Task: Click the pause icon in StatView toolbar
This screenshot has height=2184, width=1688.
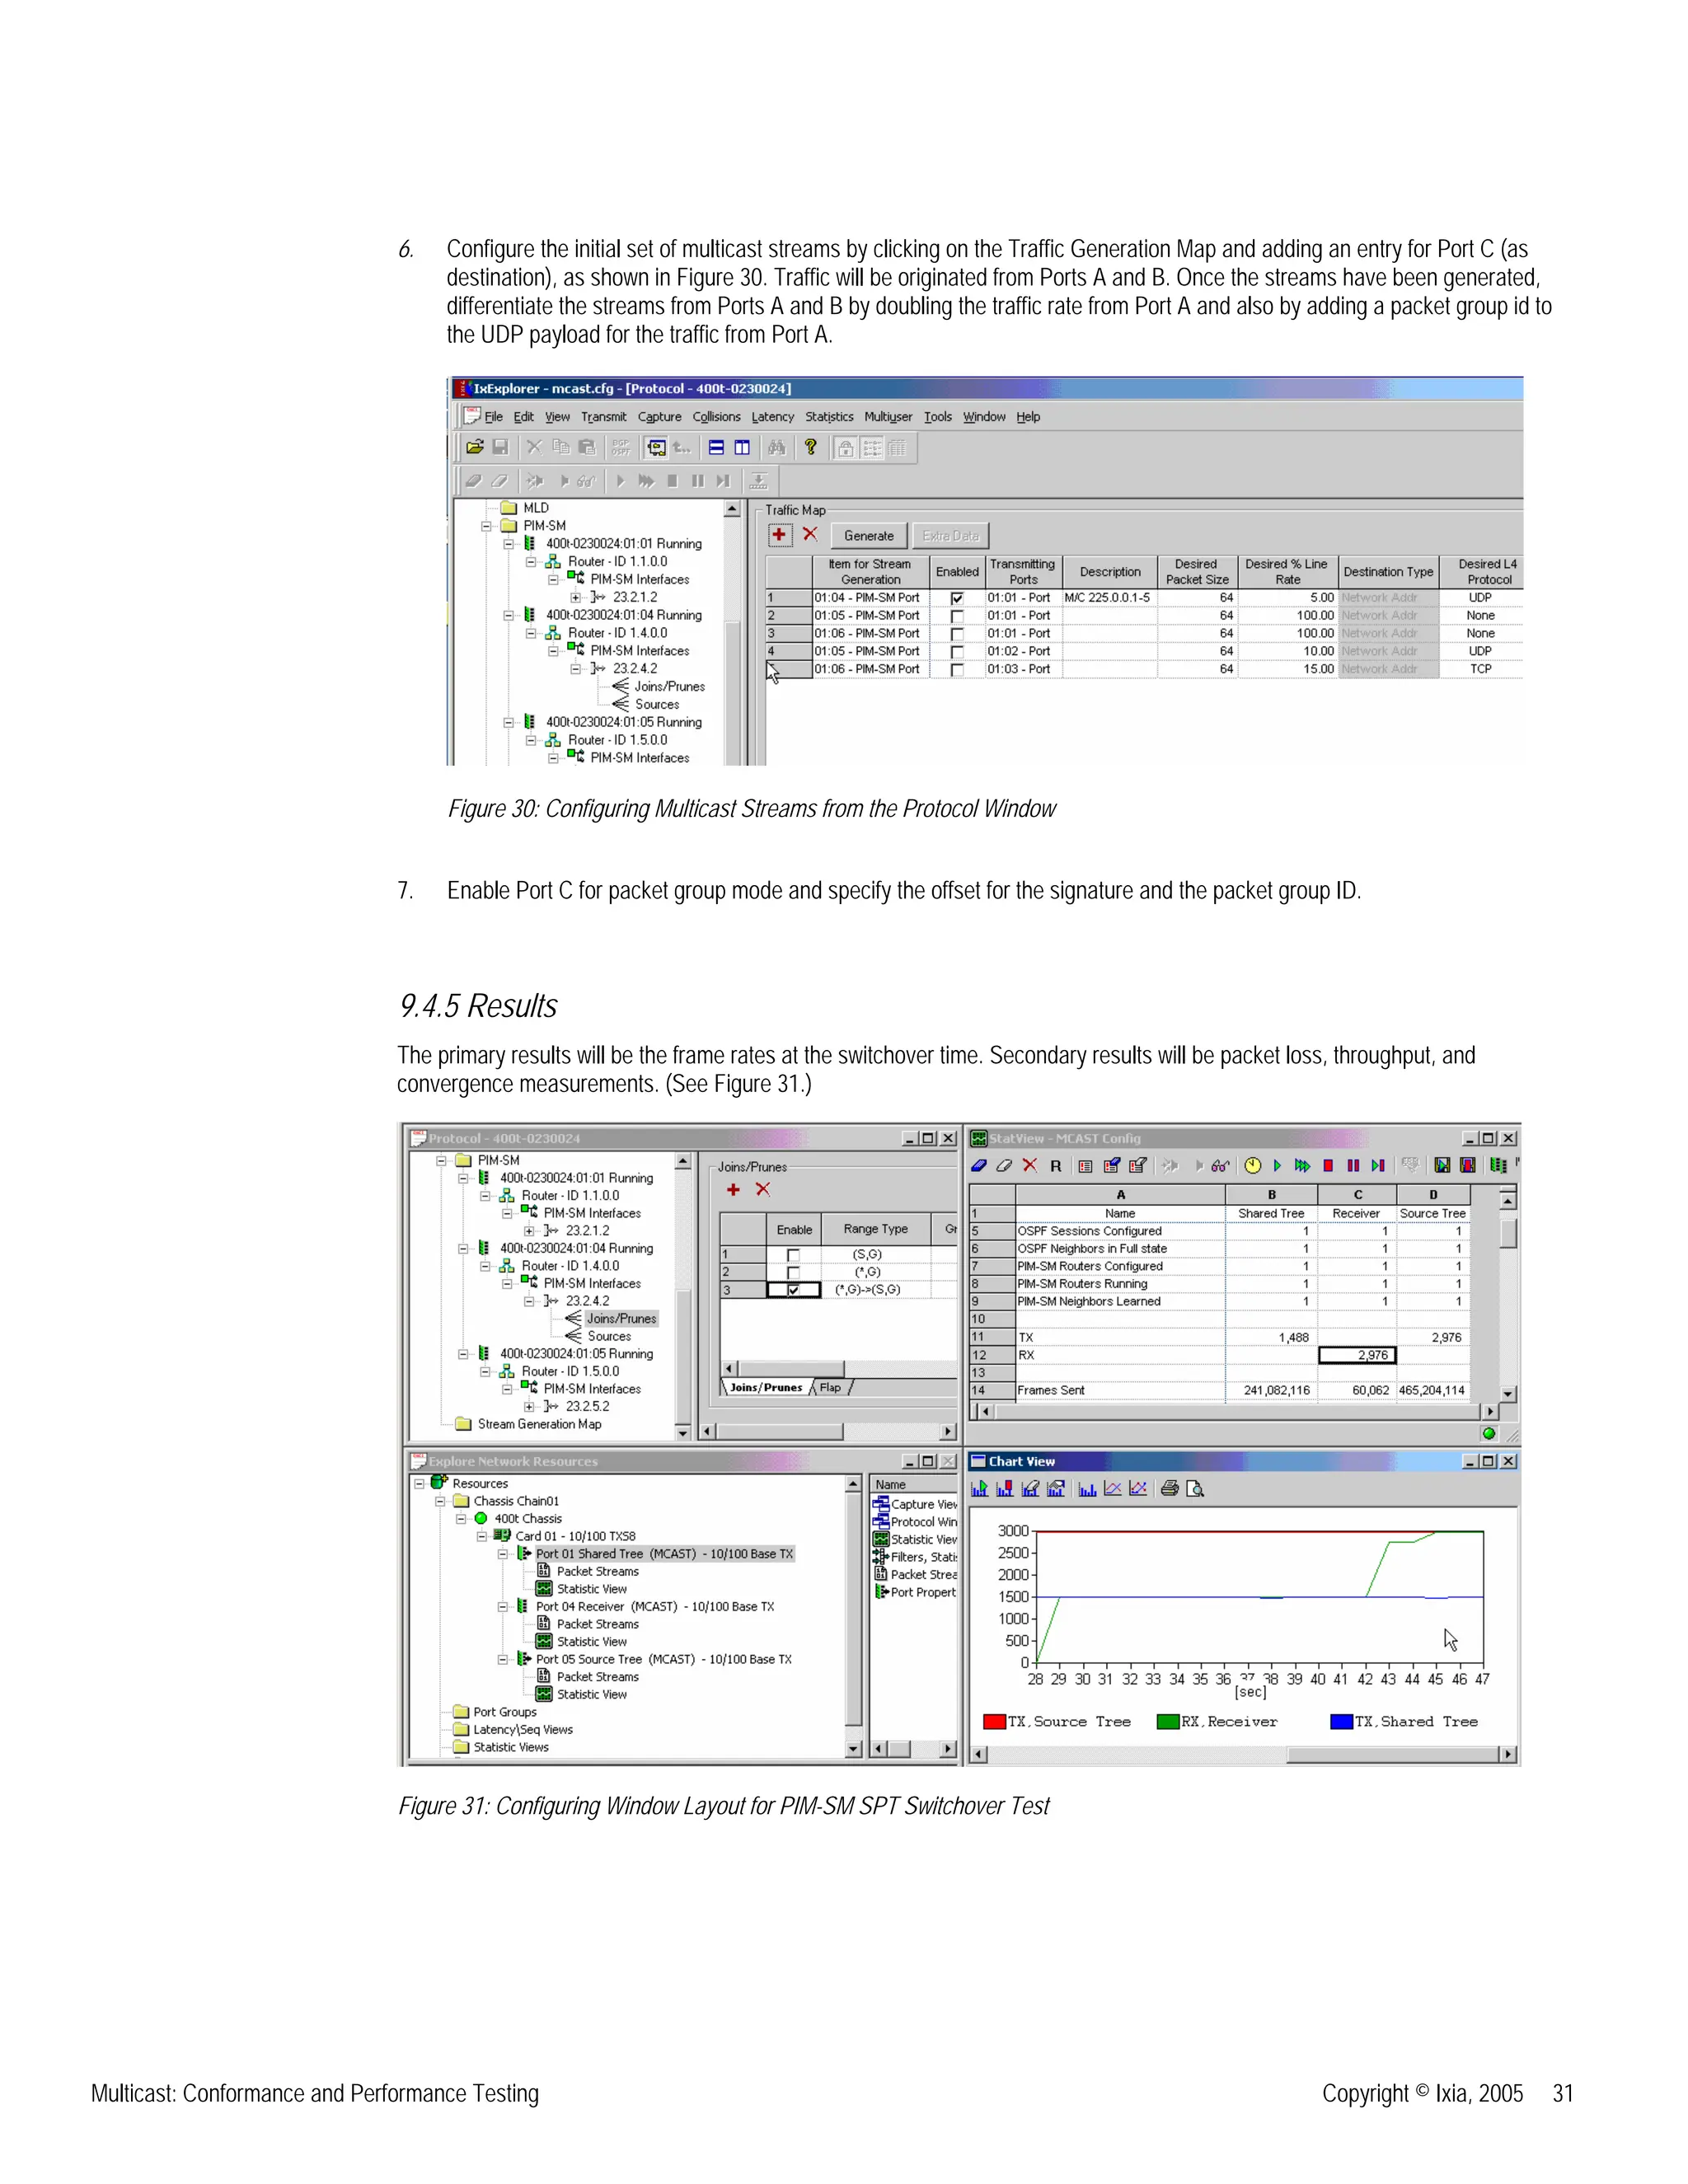Action: [1353, 1165]
